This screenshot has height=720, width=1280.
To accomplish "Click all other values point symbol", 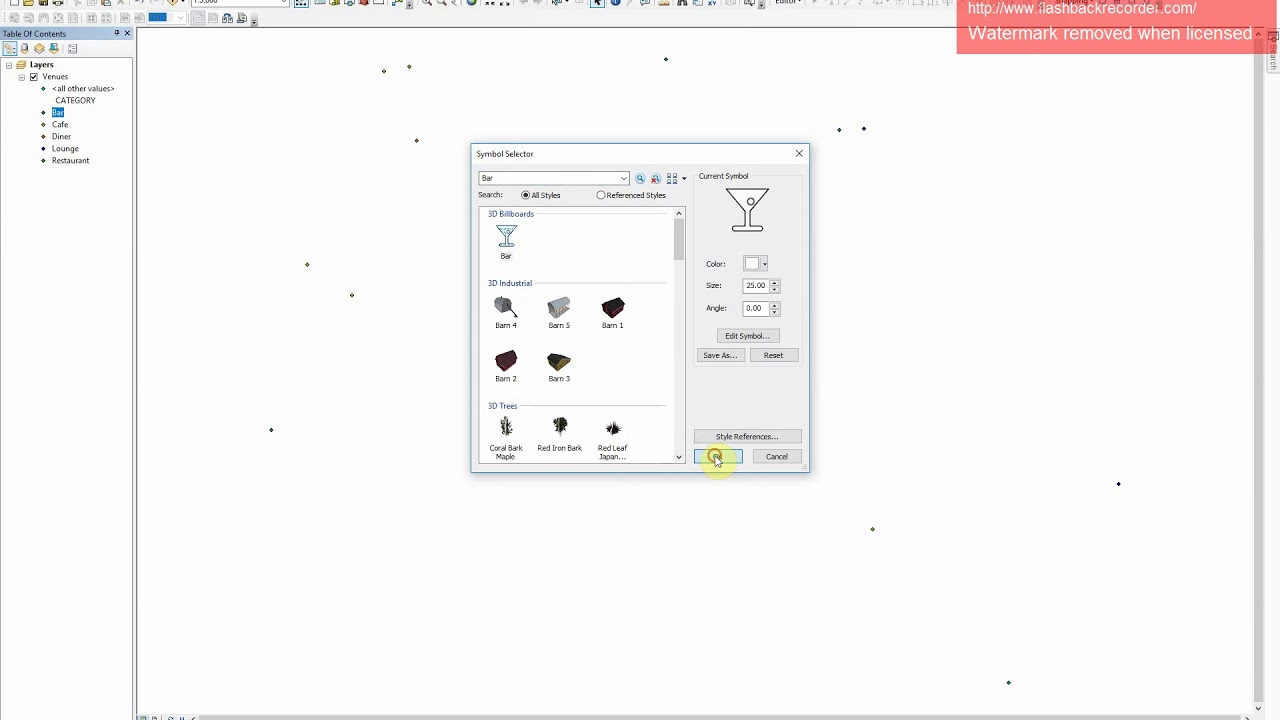I will coord(43,89).
